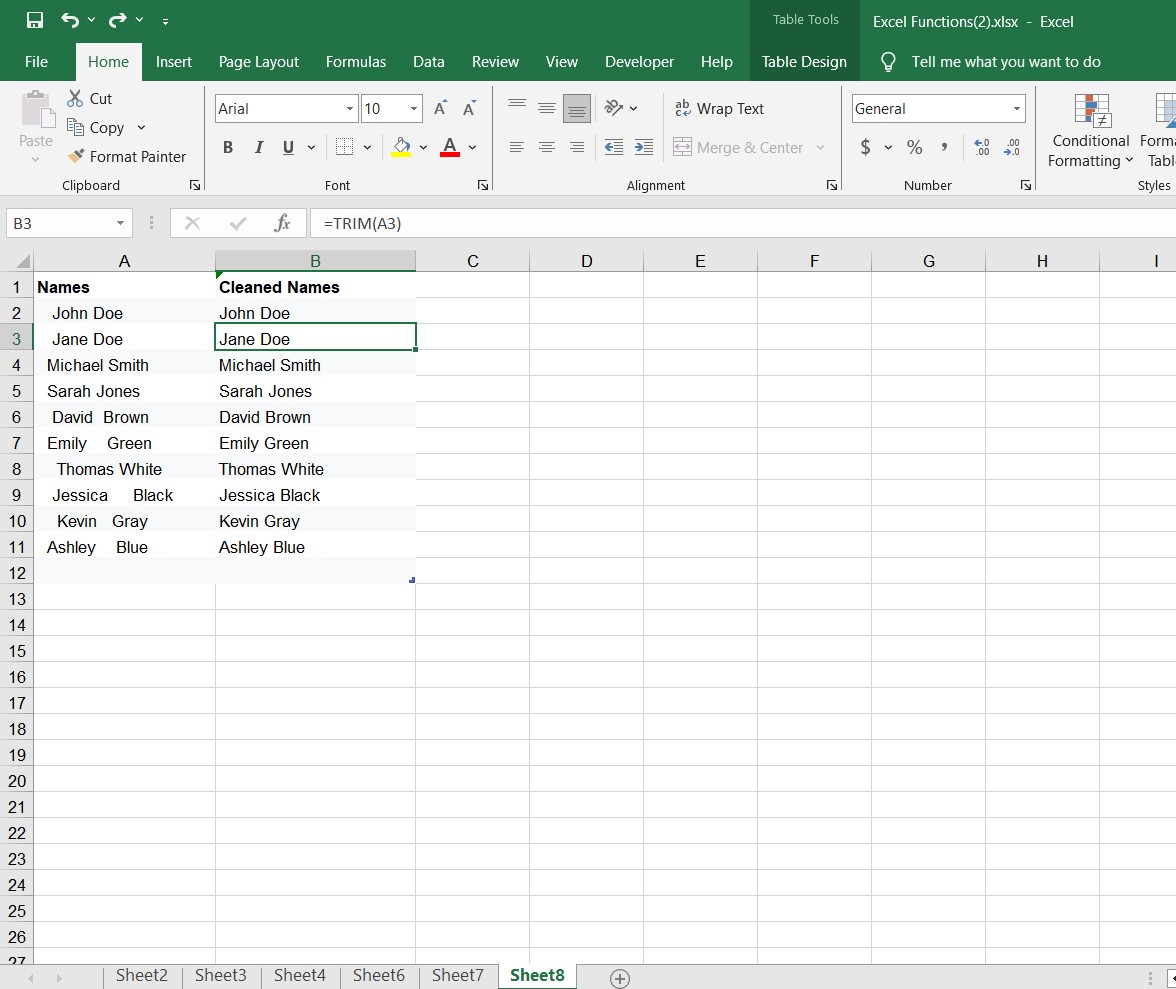Increase decimal places
Image resolution: width=1176 pixels, height=989 pixels.
(981, 147)
